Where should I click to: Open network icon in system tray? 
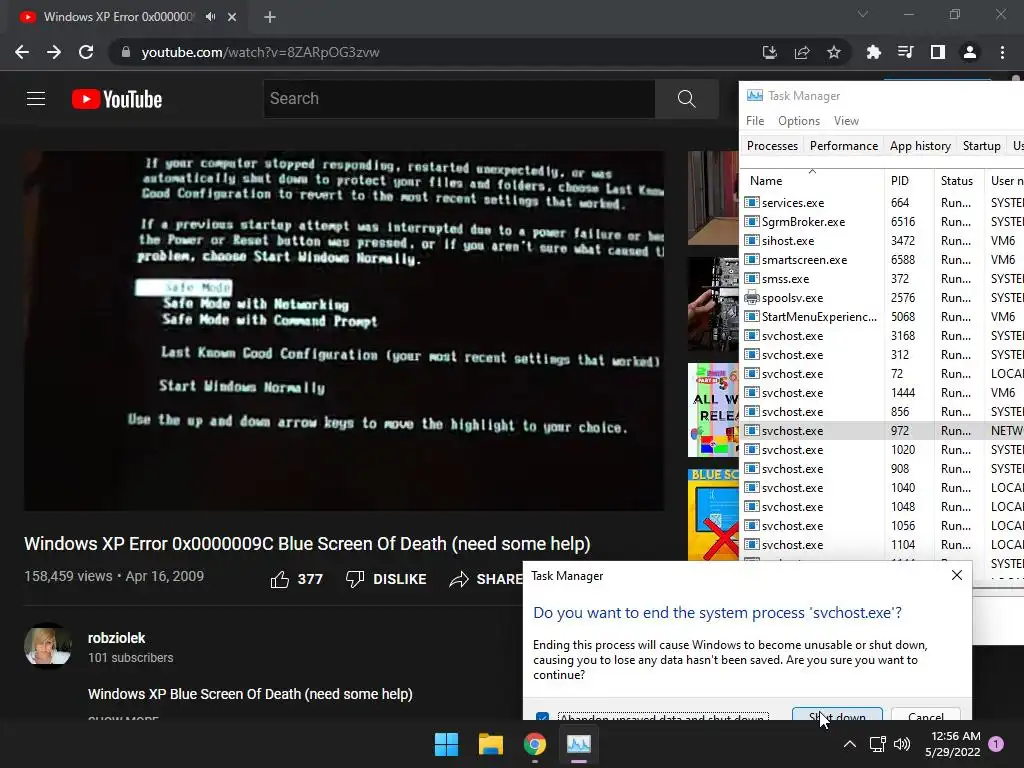pos(877,744)
